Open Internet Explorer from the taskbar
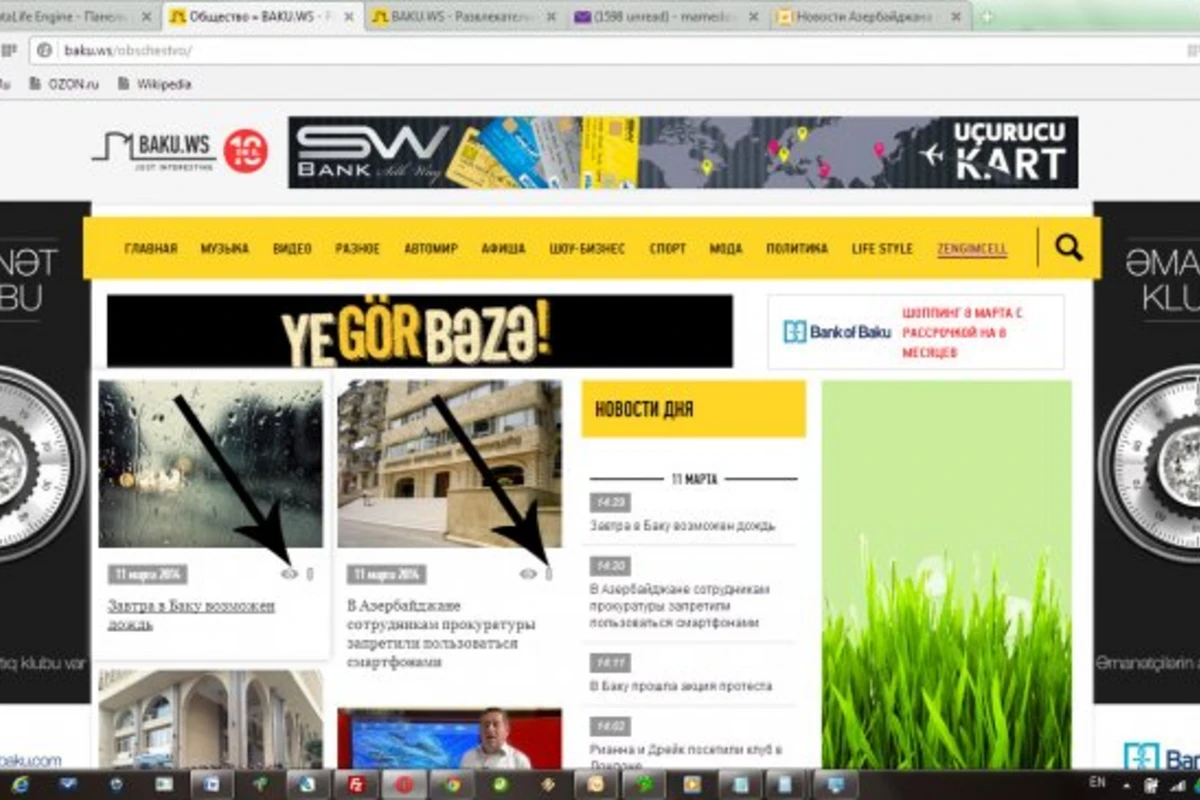Screen dimensions: 1200x800 coord(18,785)
